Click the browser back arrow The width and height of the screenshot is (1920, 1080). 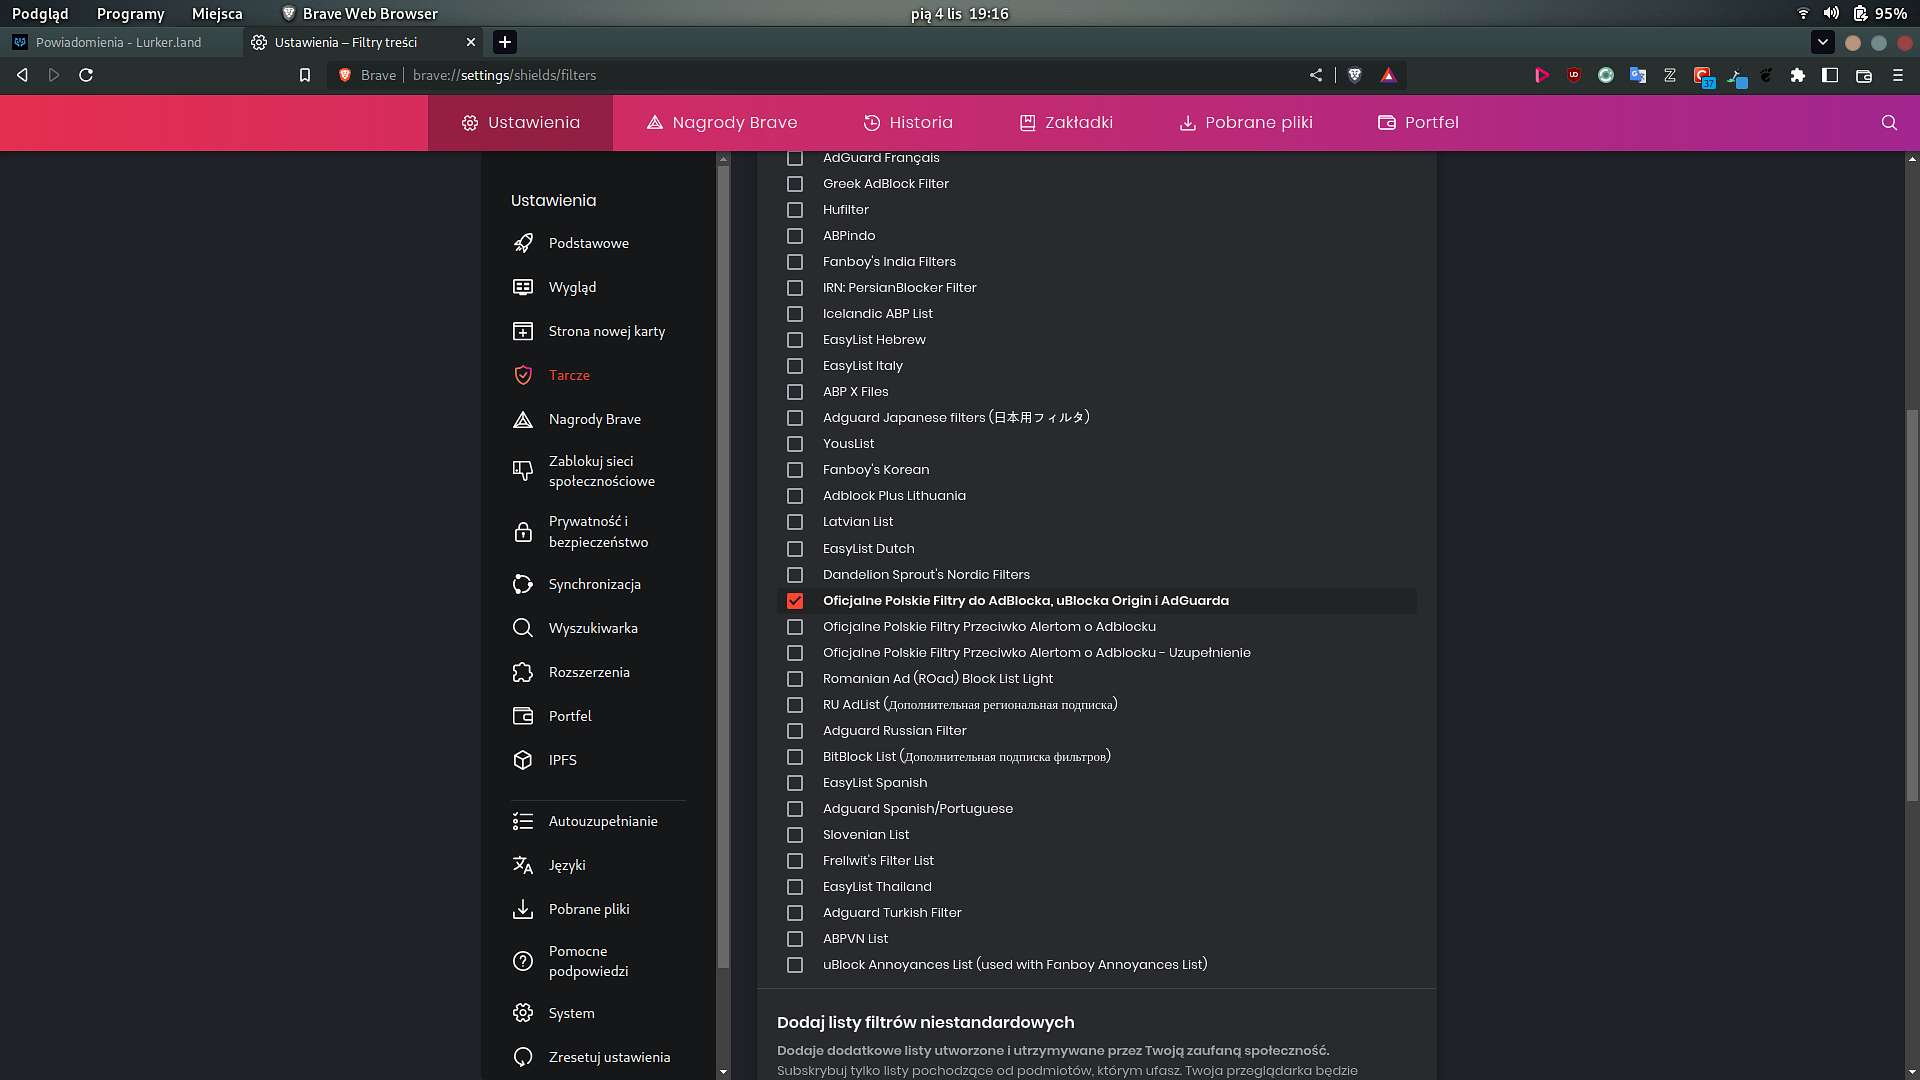tap(22, 75)
